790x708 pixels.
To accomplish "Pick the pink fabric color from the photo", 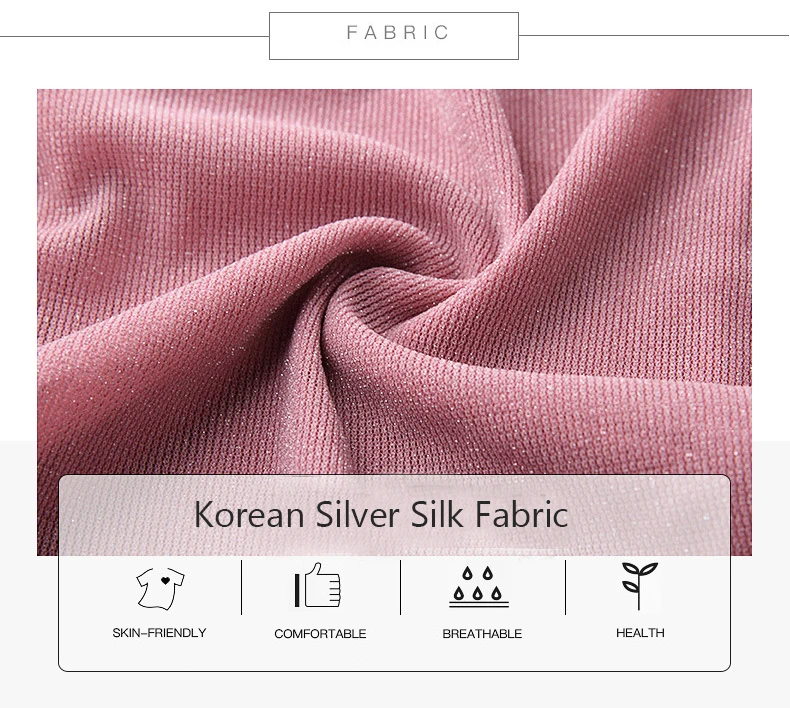I will tap(202, 202).
